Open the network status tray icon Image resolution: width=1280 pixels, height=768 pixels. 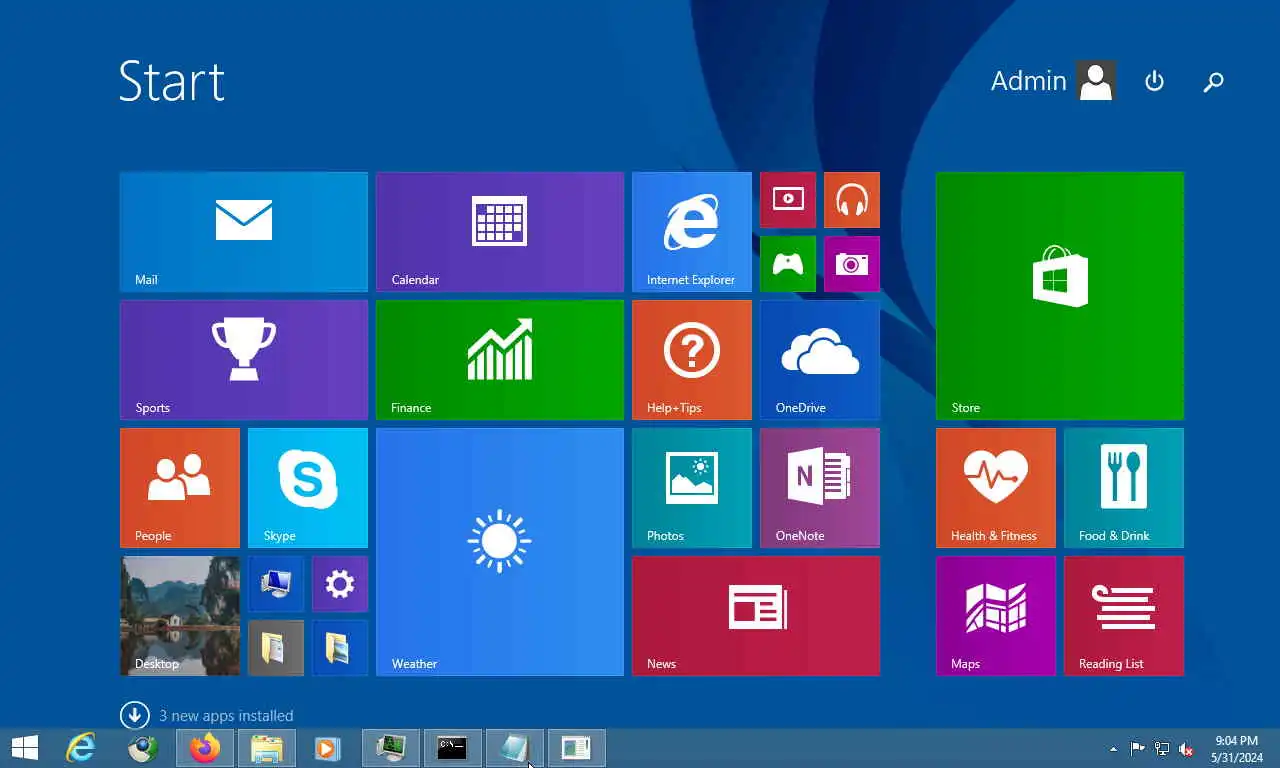tap(1162, 749)
